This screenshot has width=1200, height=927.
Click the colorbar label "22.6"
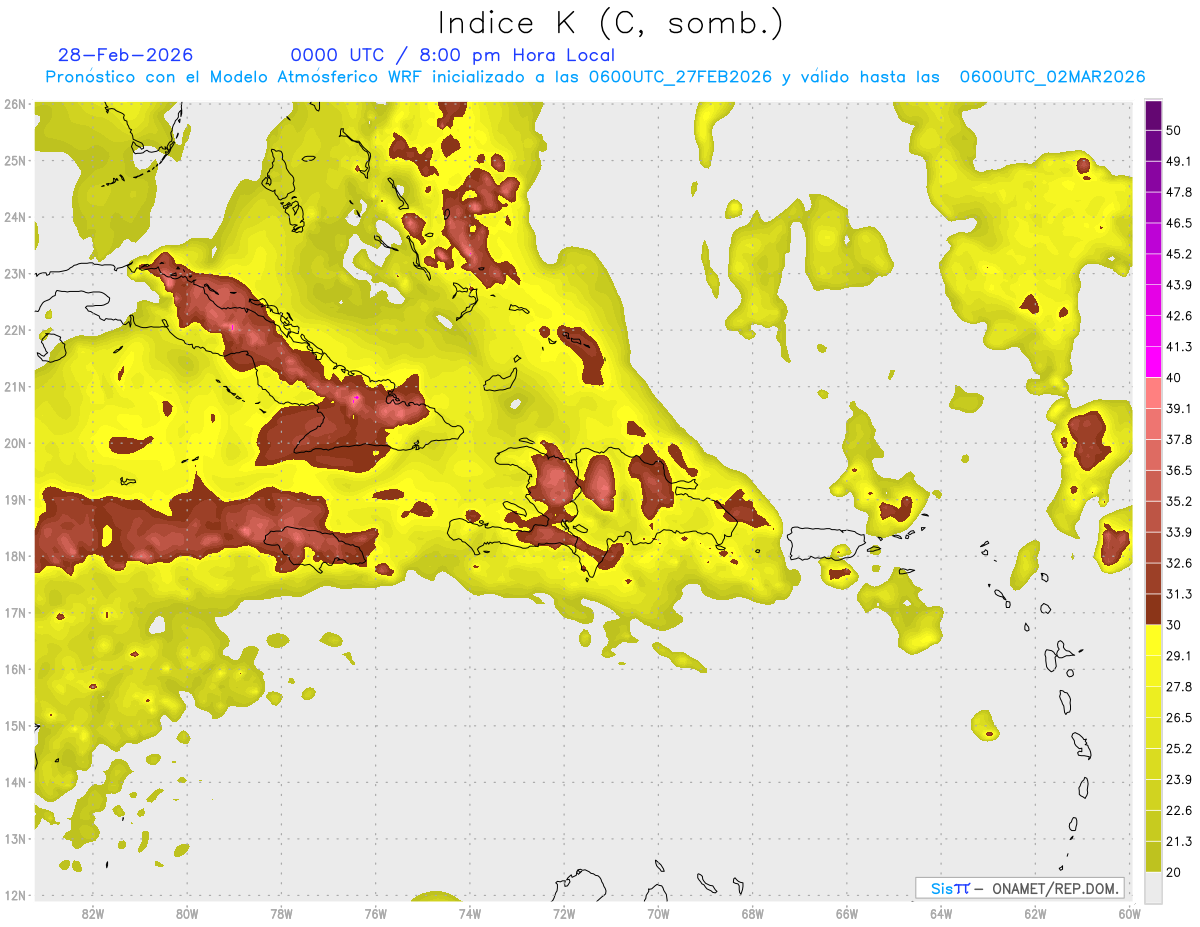[x=1179, y=811]
